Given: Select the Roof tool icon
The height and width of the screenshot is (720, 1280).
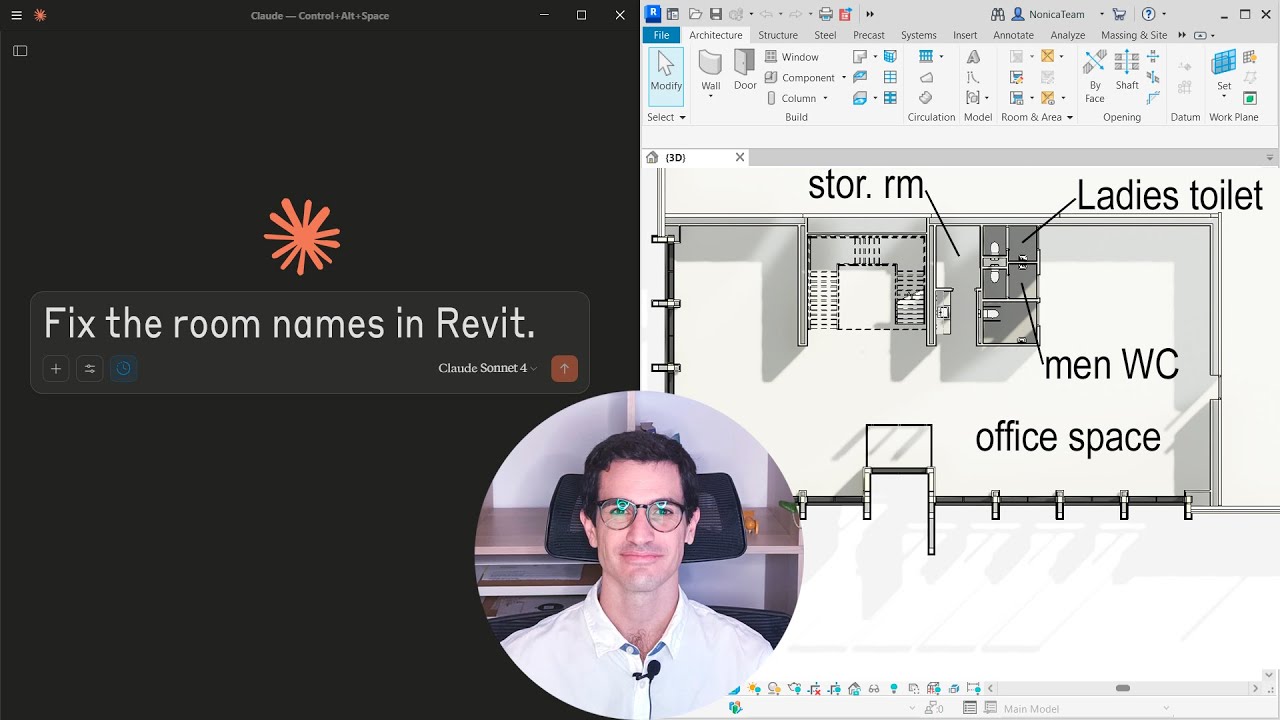Looking at the screenshot, I should click(860, 56).
